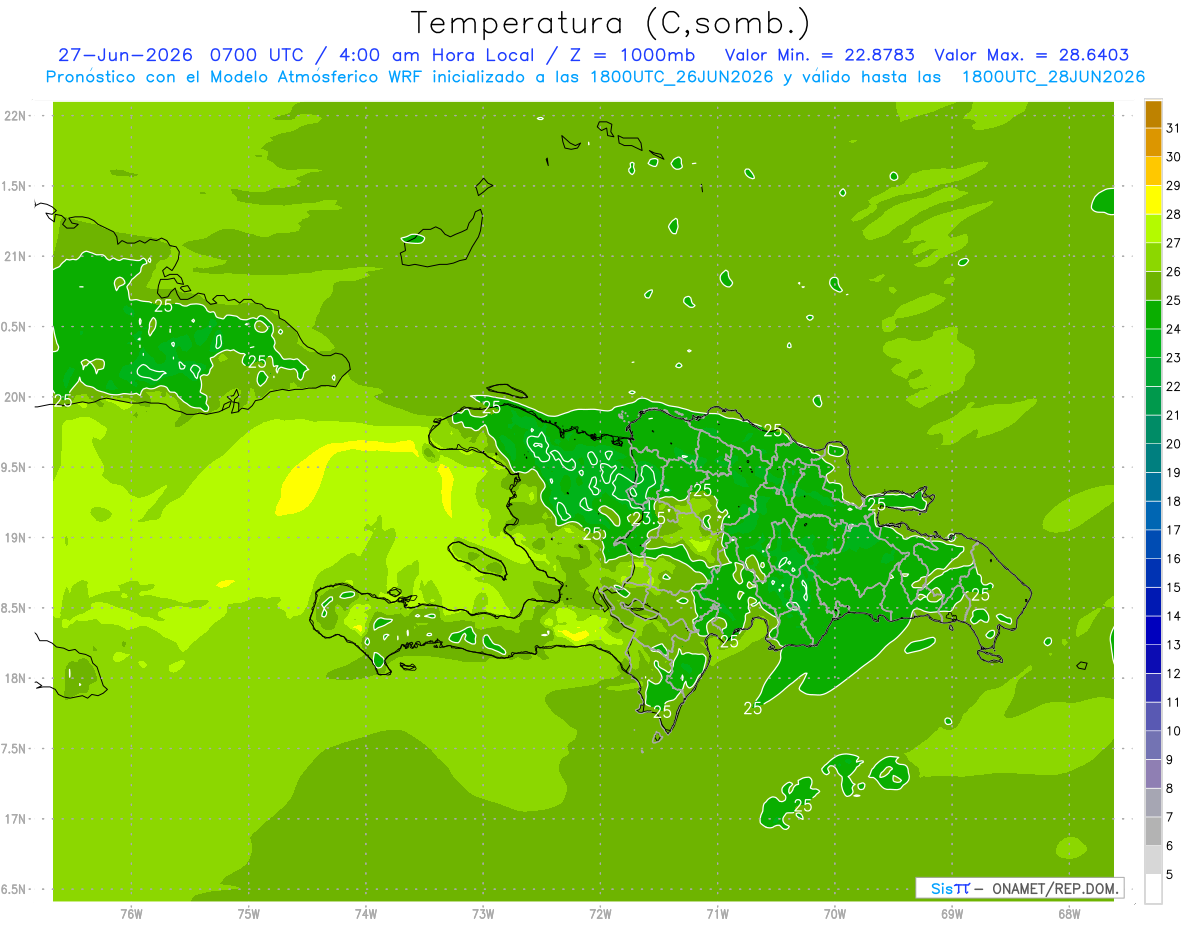
Task: Click the "Valor Max. = 28.6403" value
Action: [1031, 55]
